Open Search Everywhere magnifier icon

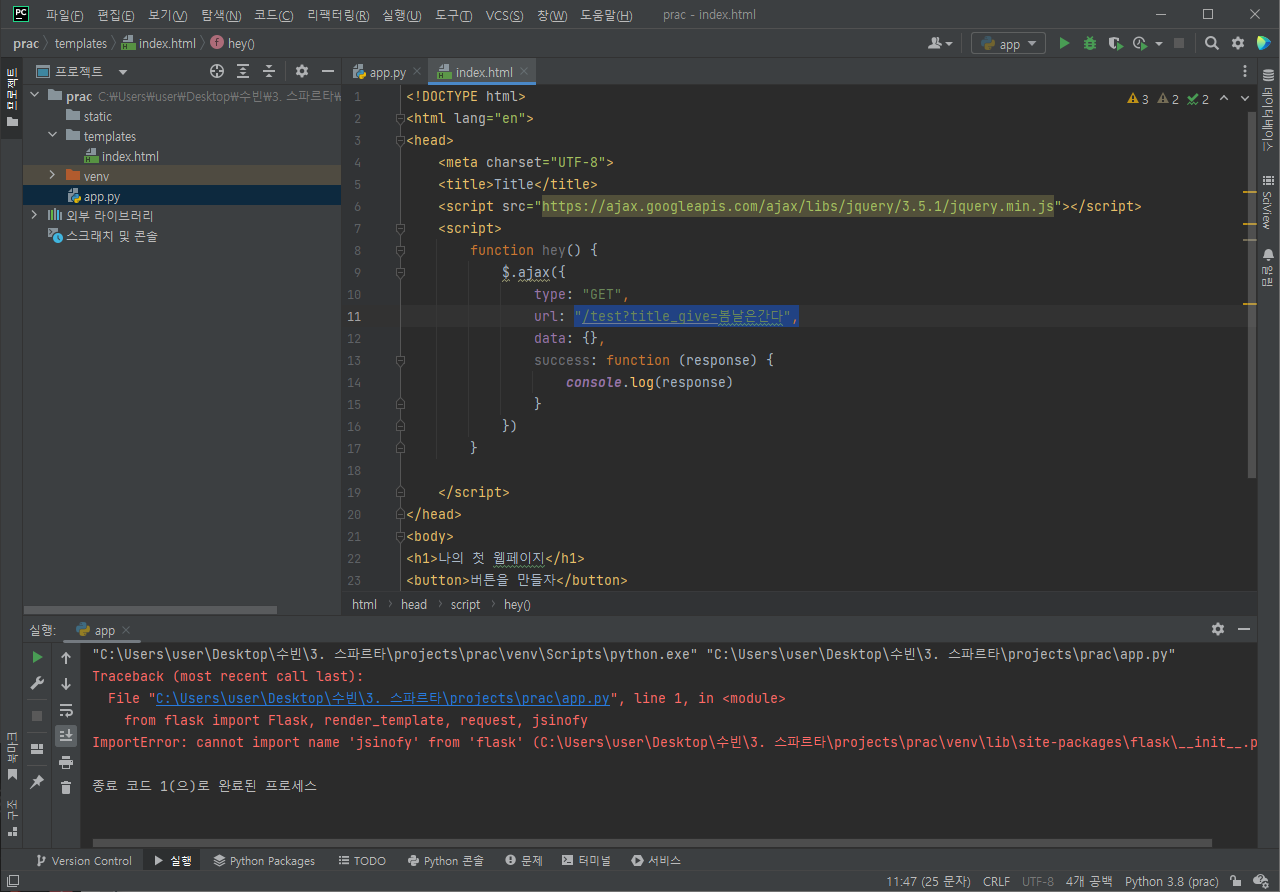click(x=1212, y=44)
